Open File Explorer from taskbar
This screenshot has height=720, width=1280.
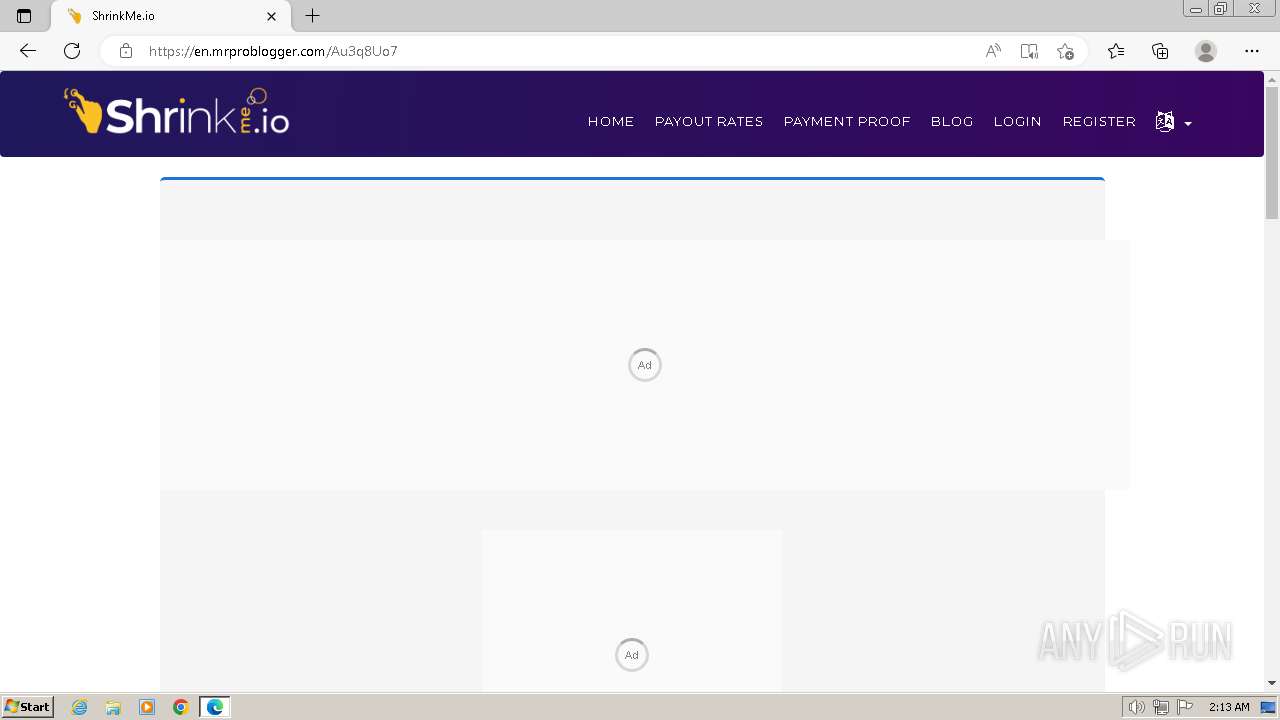tap(113, 707)
